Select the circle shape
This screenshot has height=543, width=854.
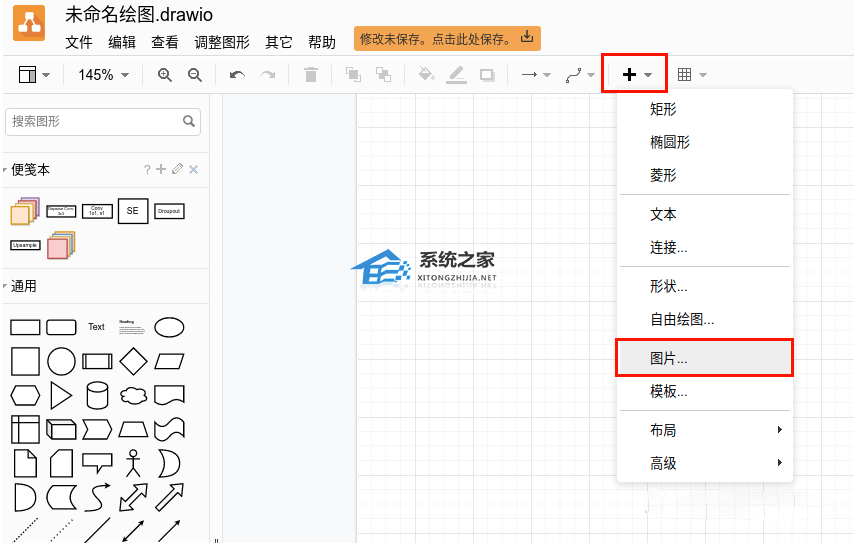pyautogui.click(x=61, y=361)
